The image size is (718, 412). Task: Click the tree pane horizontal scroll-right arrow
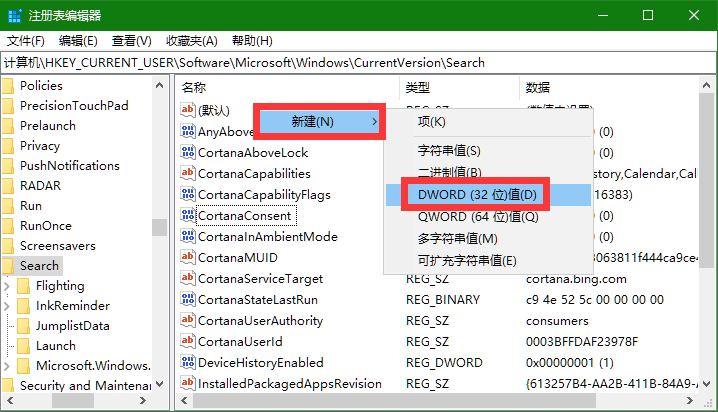coord(143,401)
